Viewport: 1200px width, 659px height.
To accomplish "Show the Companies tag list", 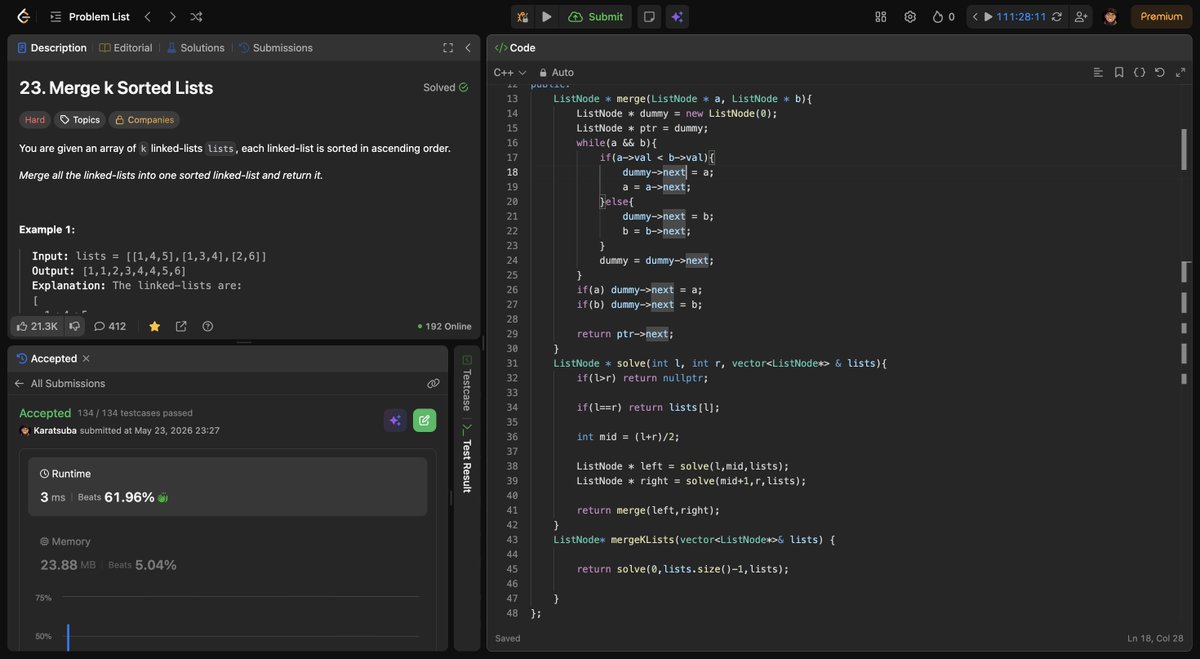I will 144,120.
